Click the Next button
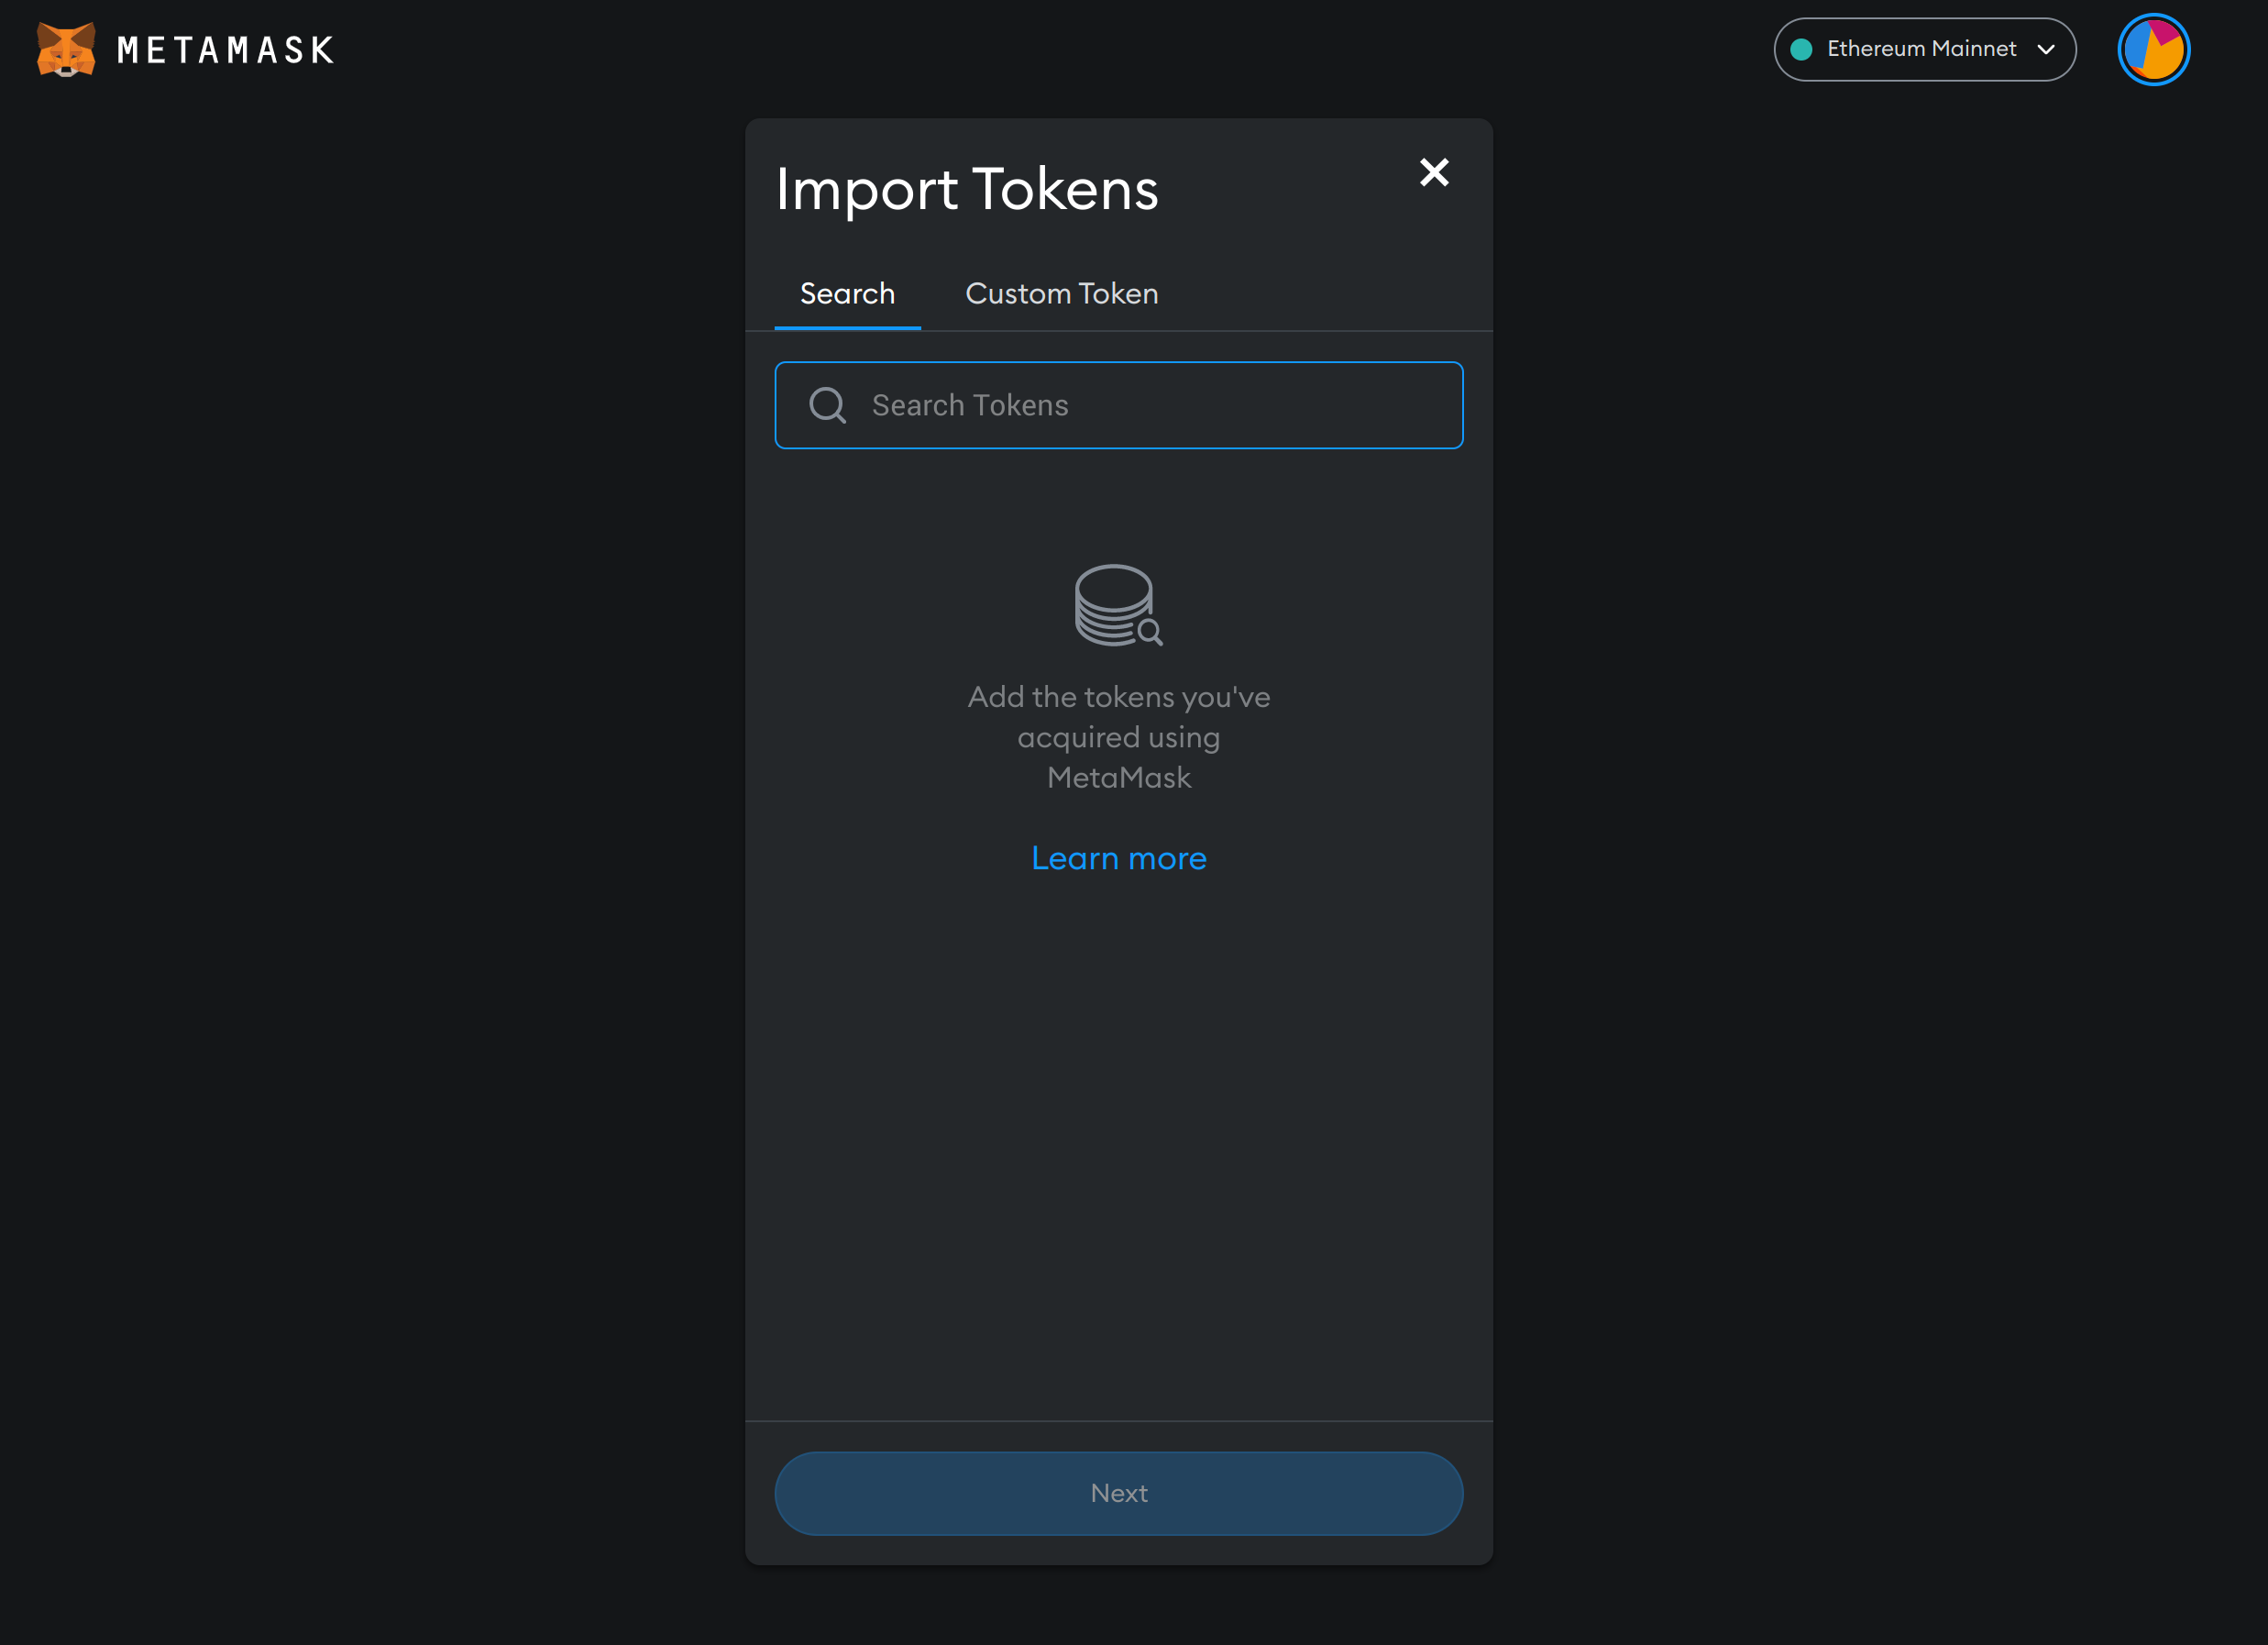The width and height of the screenshot is (2268, 1645). pyautogui.click(x=1118, y=1493)
